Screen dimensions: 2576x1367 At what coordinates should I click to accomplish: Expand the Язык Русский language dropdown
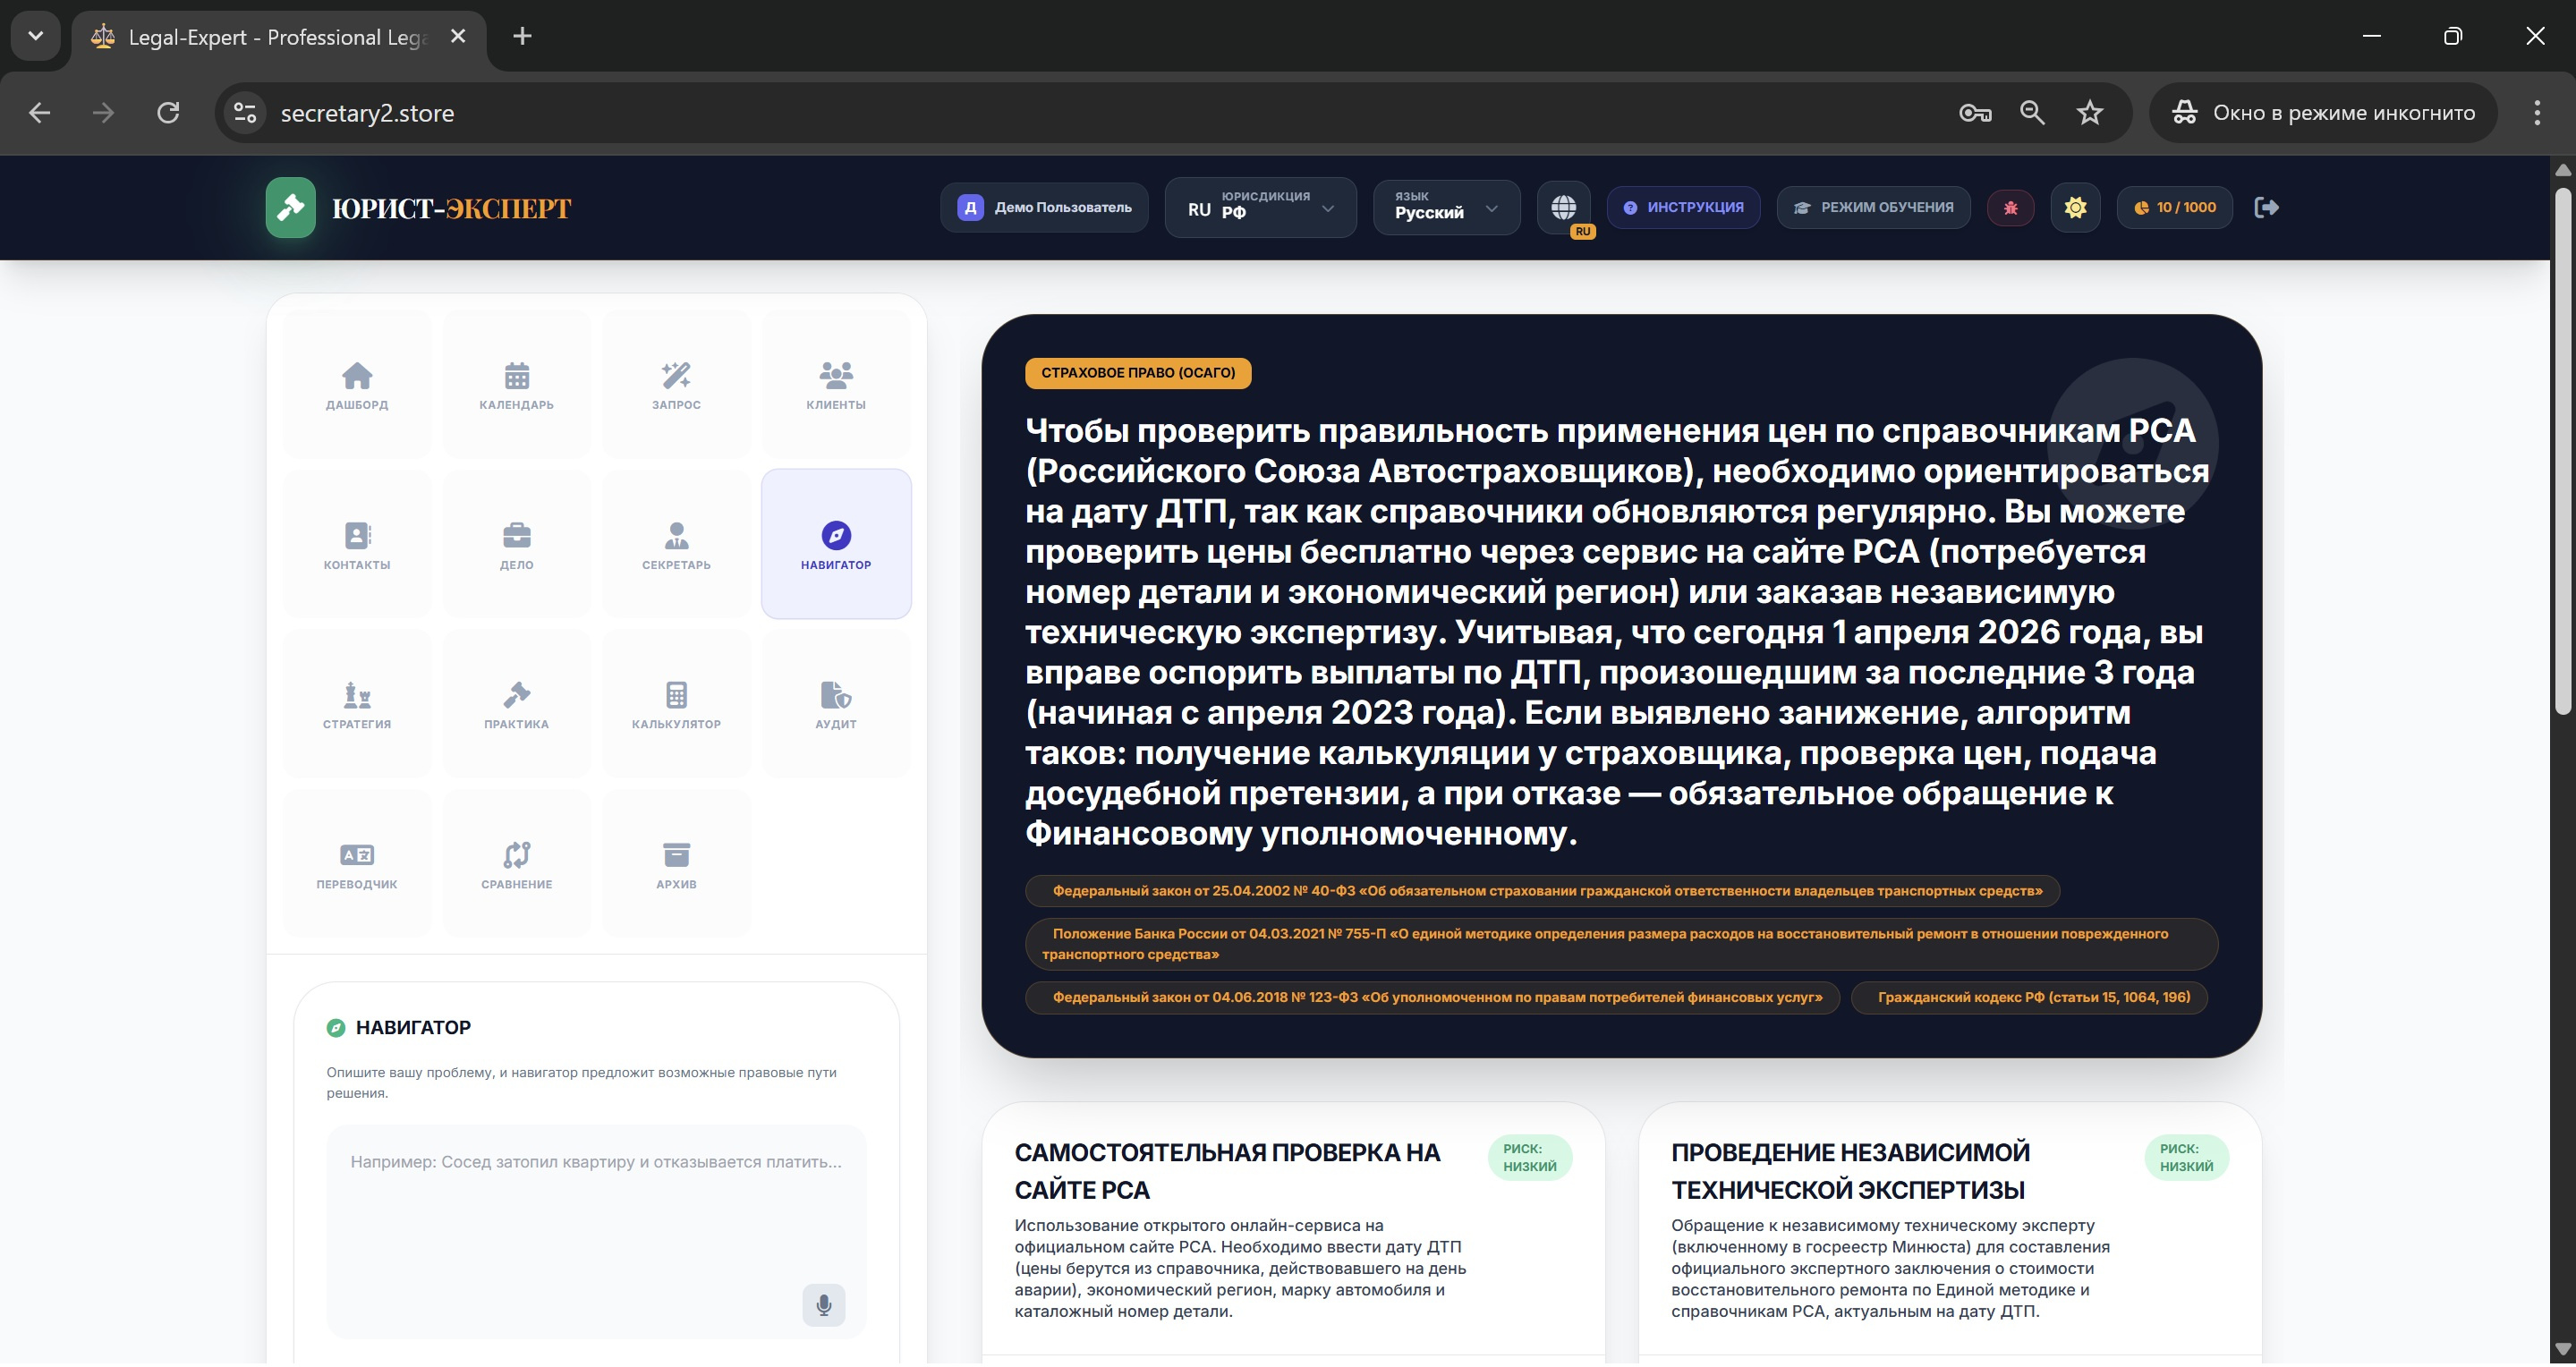(1446, 207)
